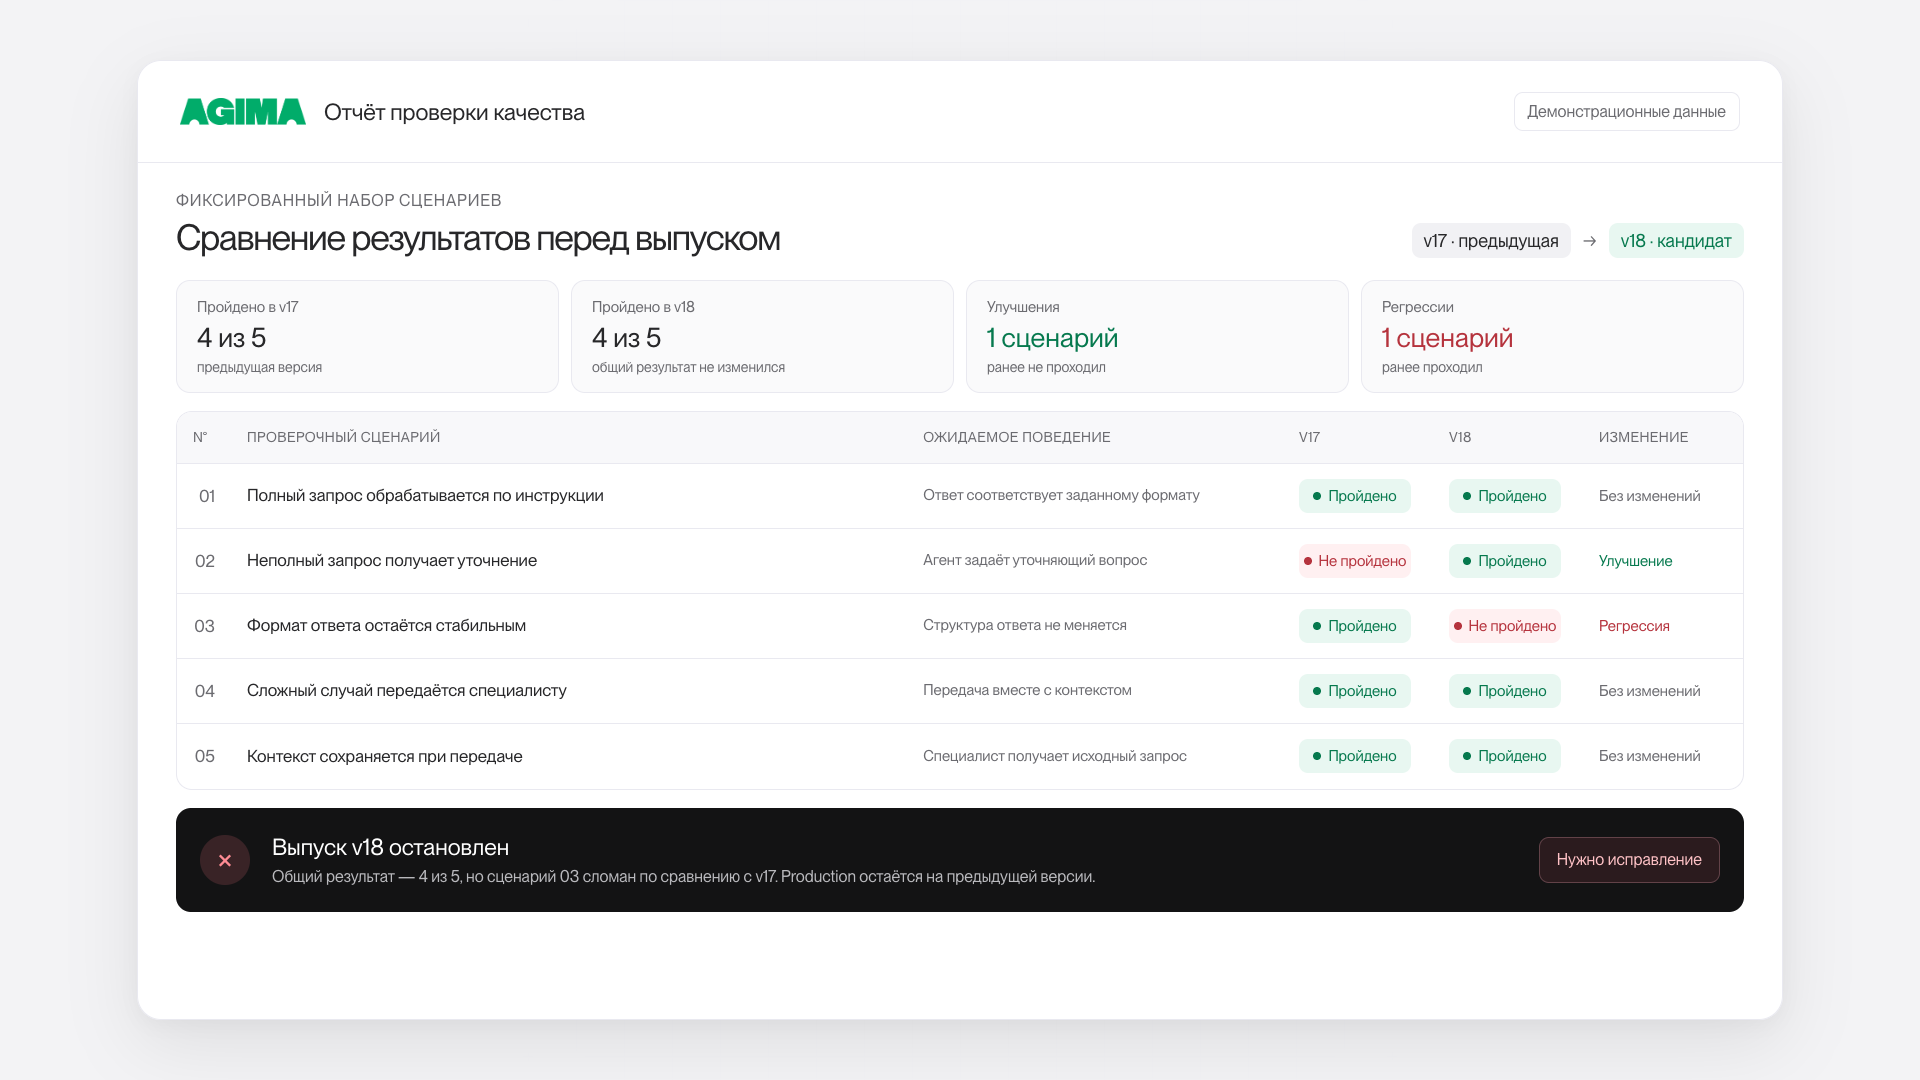The width and height of the screenshot is (1920, 1080).
Task: Click the 'ФИКСИРОВАННЫЙ НАБОР СЦЕНАРИЕВ' label
Action: (339, 200)
